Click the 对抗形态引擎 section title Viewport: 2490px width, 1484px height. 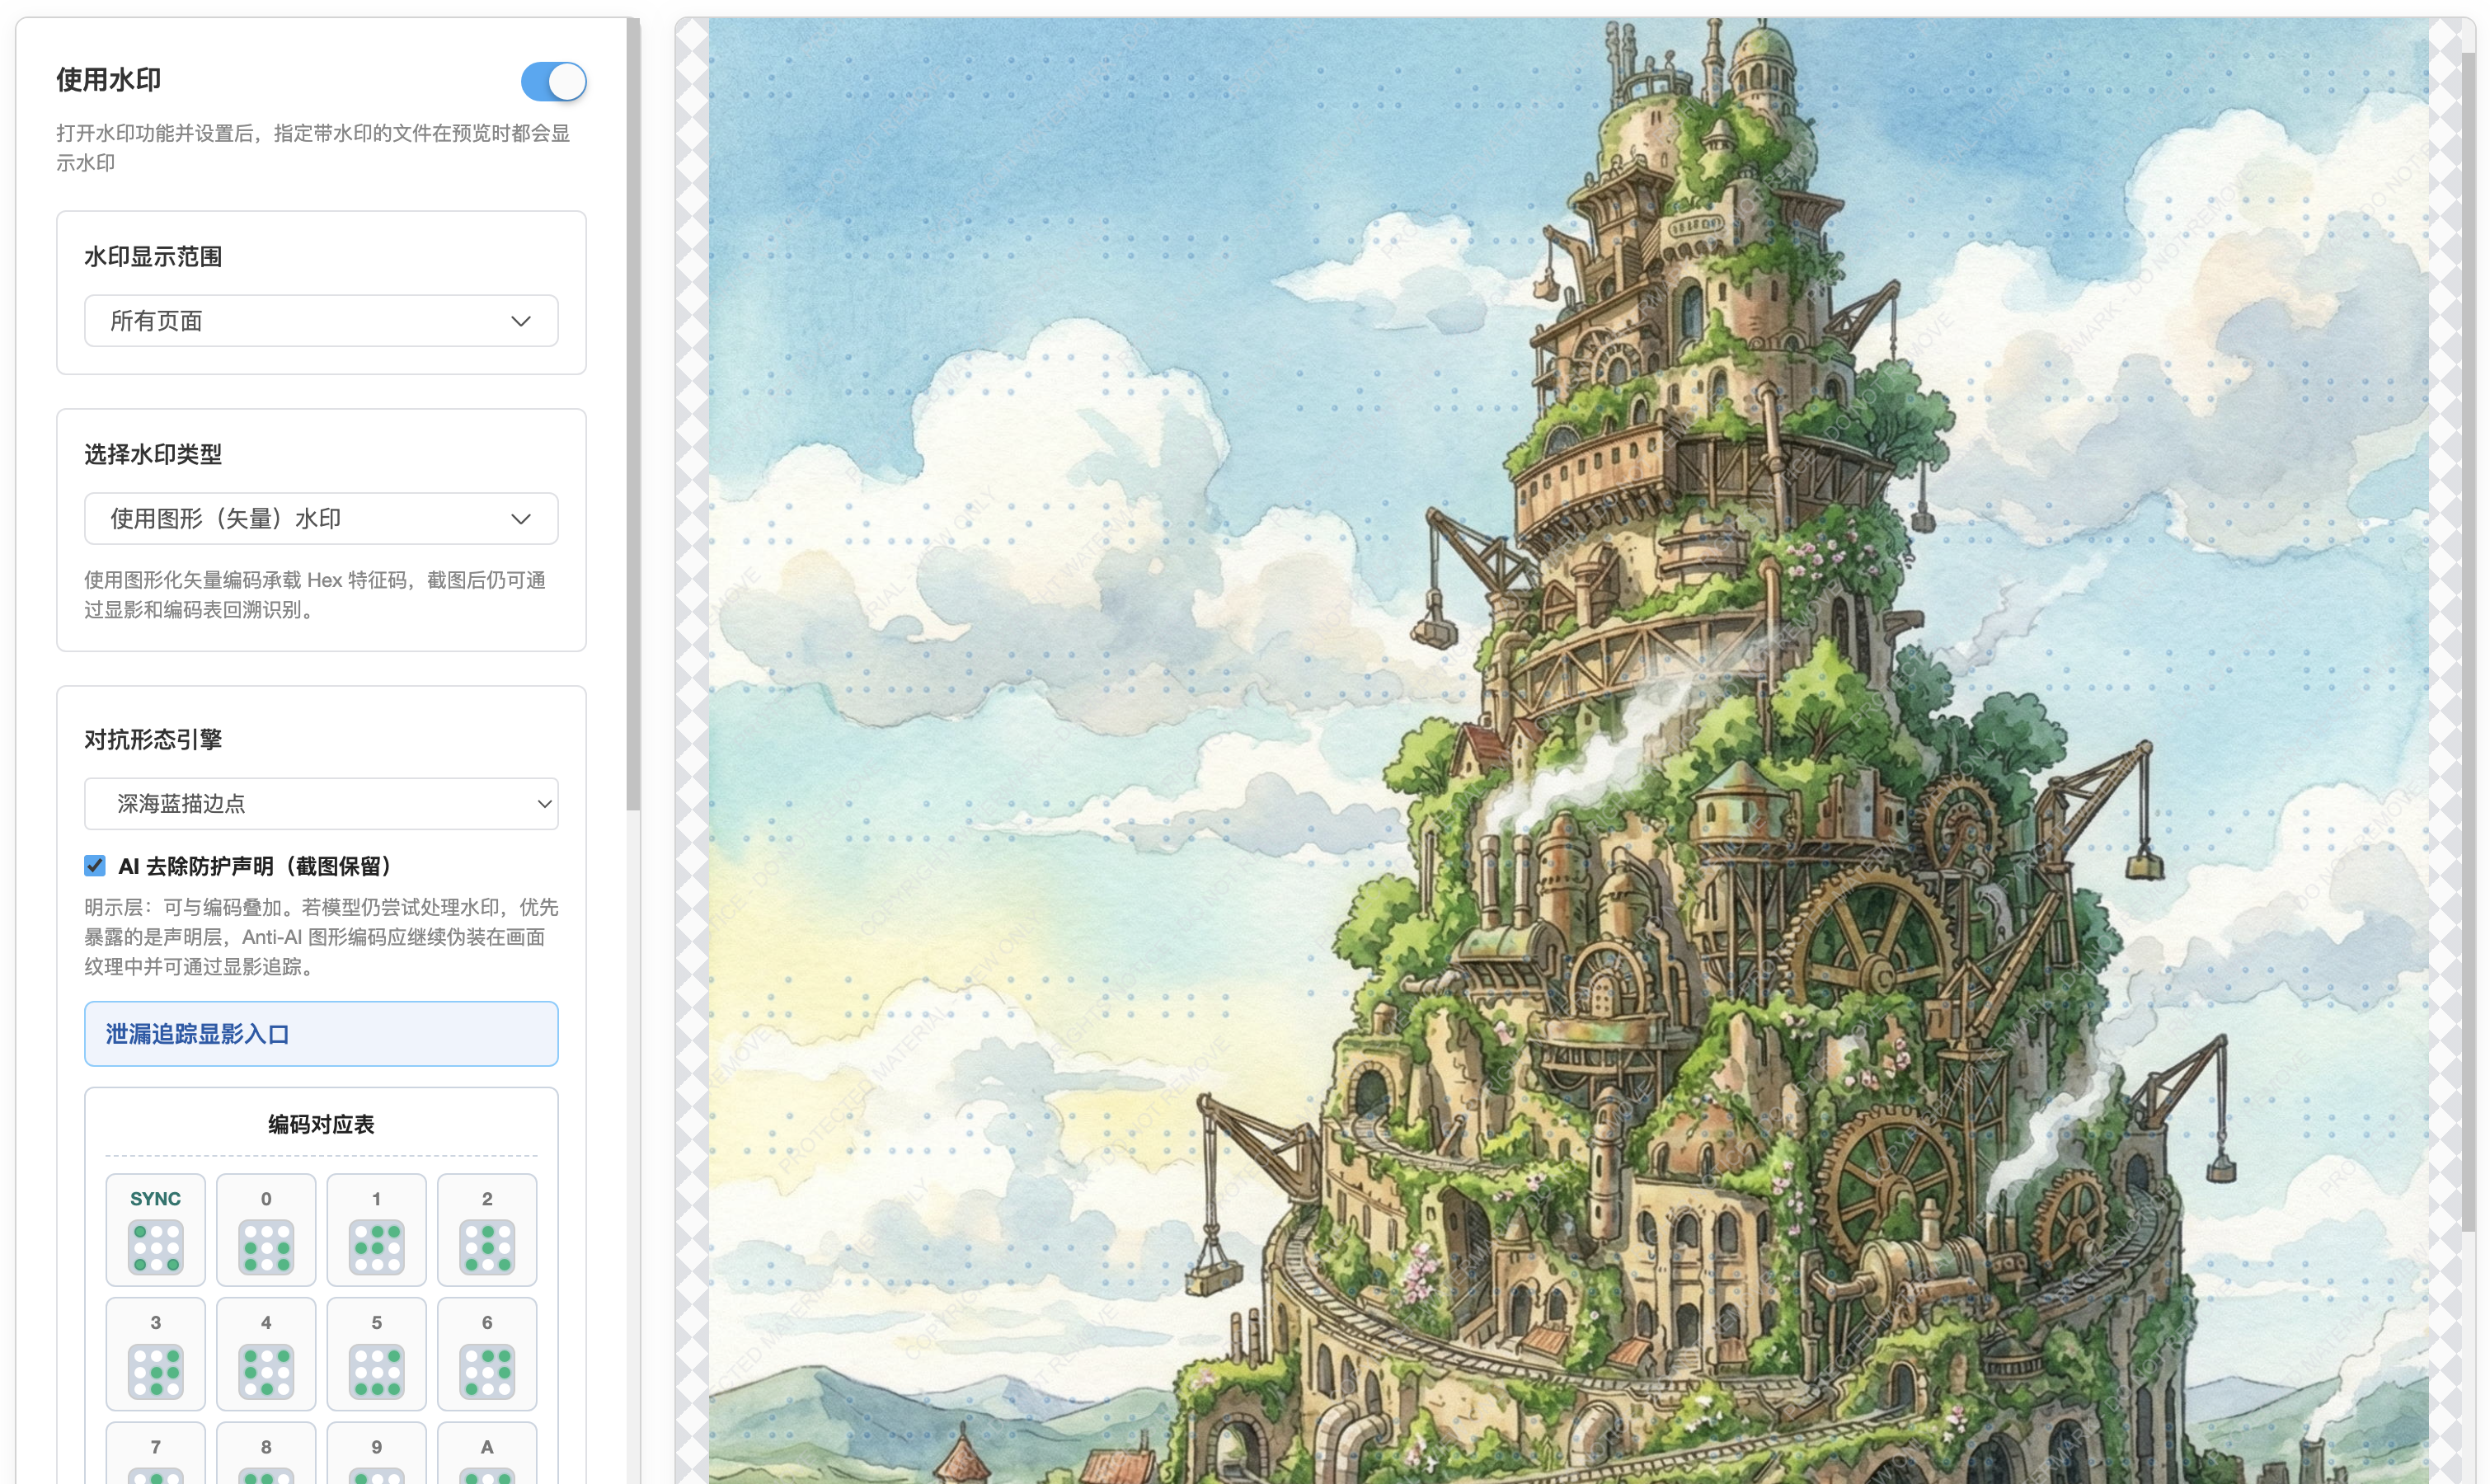point(153,739)
